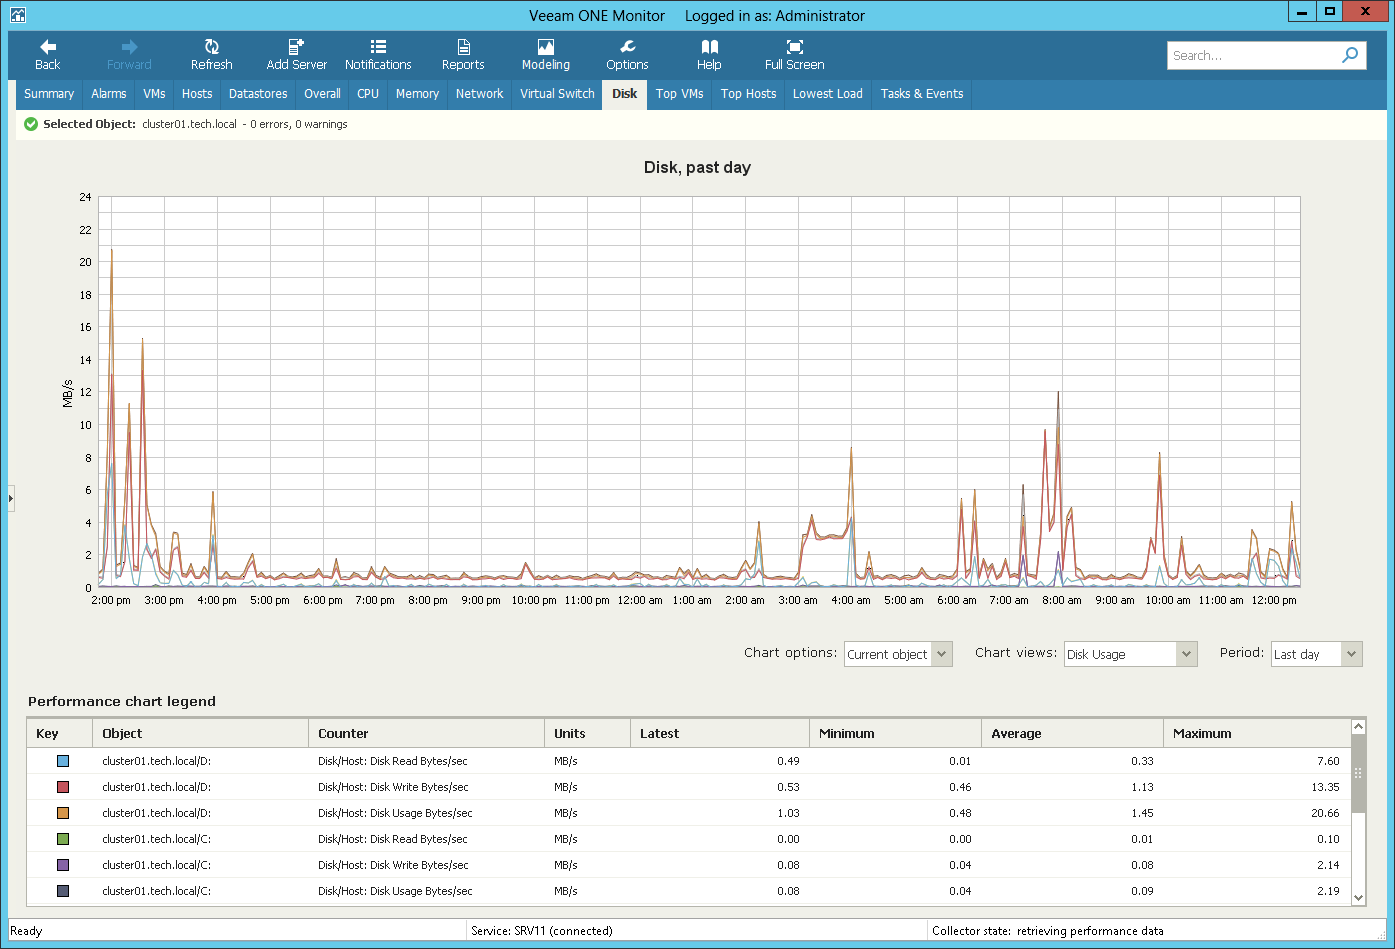
Task: Select C: Disk Write Bytes/sec counter text
Action: [393, 865]
